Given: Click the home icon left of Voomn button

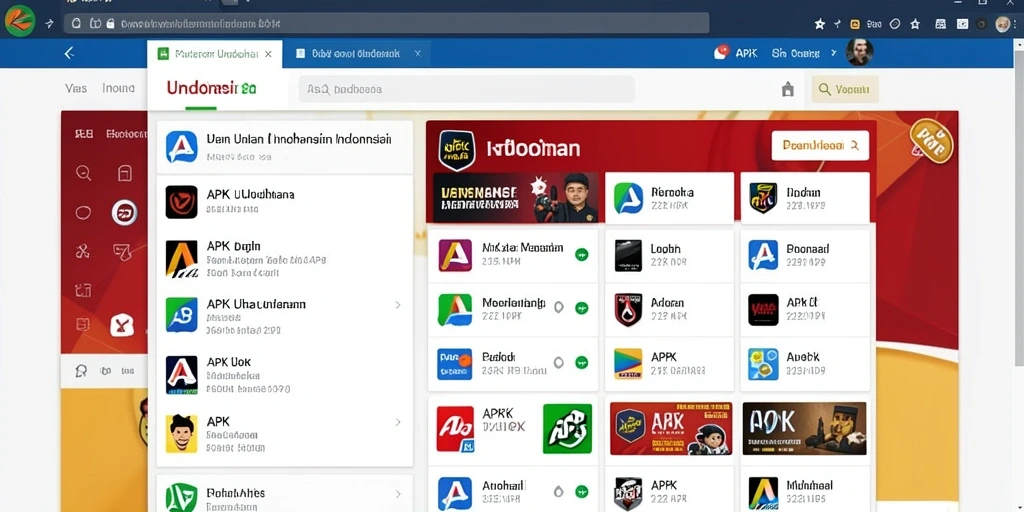Looking at the screenshot, I should [788, 89].
